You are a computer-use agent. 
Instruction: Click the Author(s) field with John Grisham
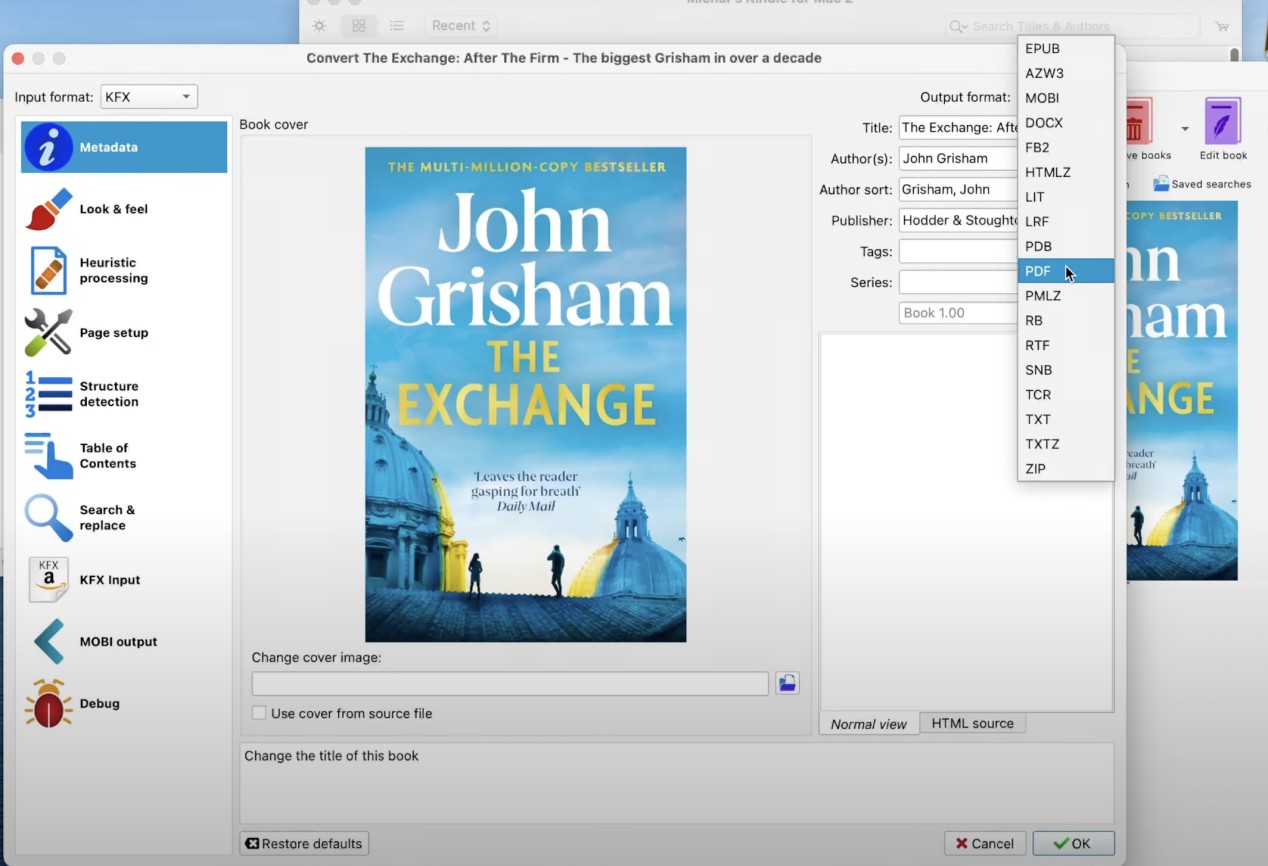958,158
